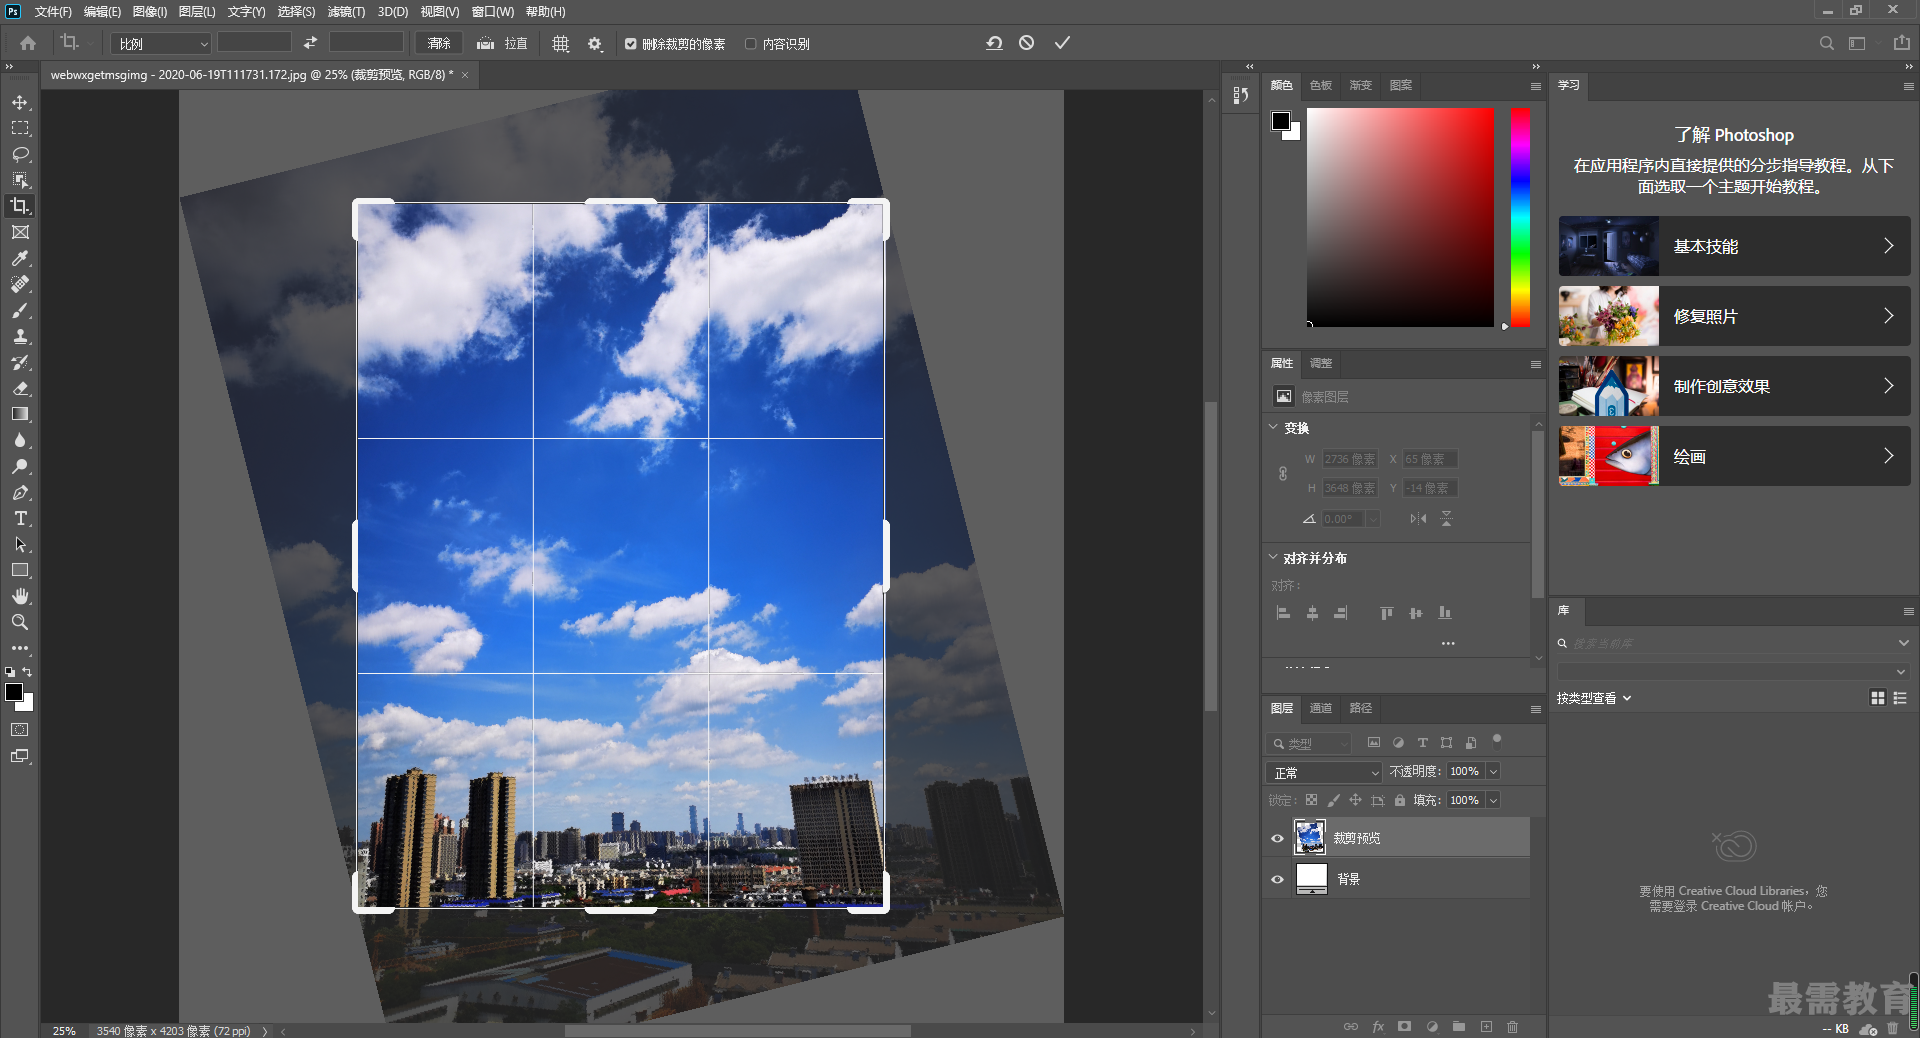The height and width of the screenshot is (1038, 1920).
Task: Switch to the 色板 tab
Action: (1320, 85)
